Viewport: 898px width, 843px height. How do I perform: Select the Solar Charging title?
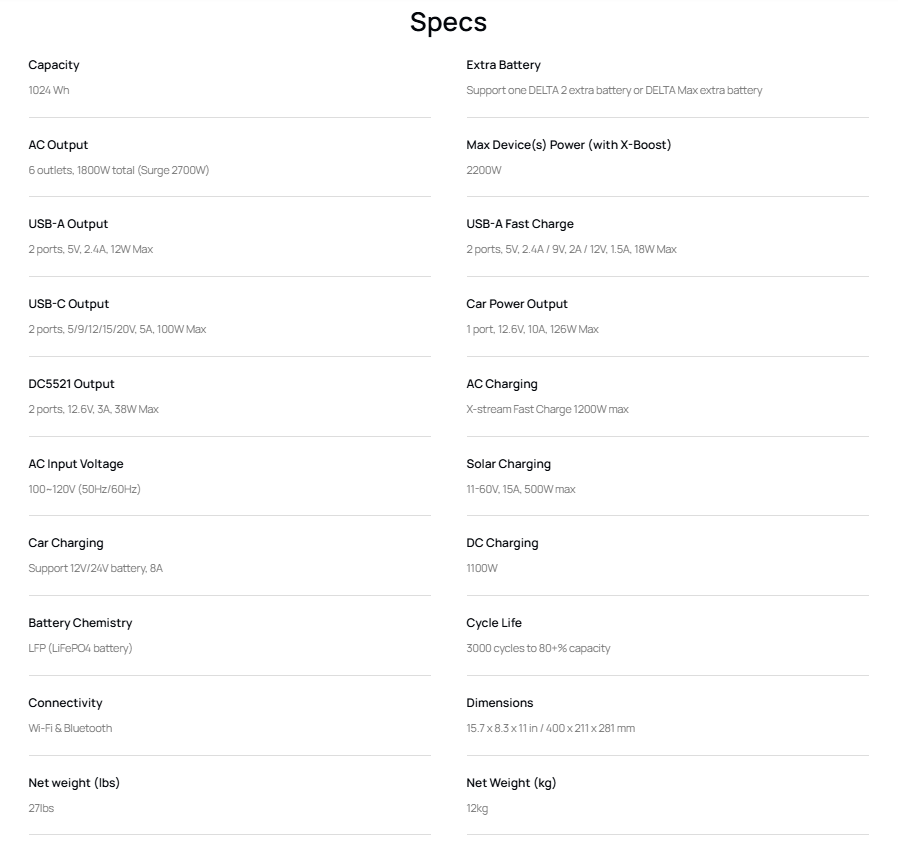pos(509,464)
